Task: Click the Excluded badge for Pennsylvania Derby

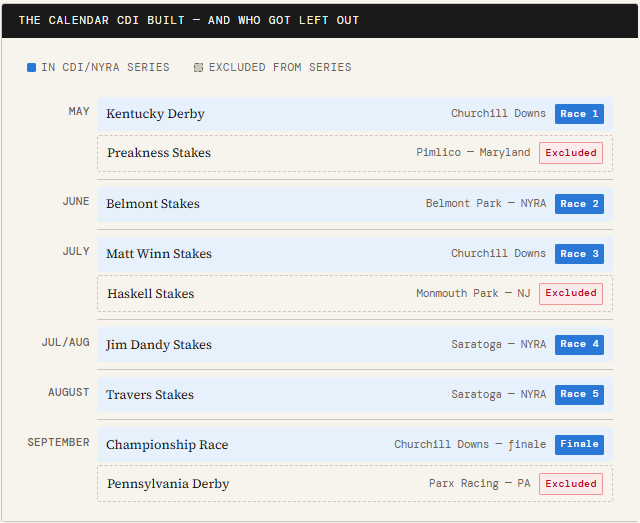Action: click(571, 484)
